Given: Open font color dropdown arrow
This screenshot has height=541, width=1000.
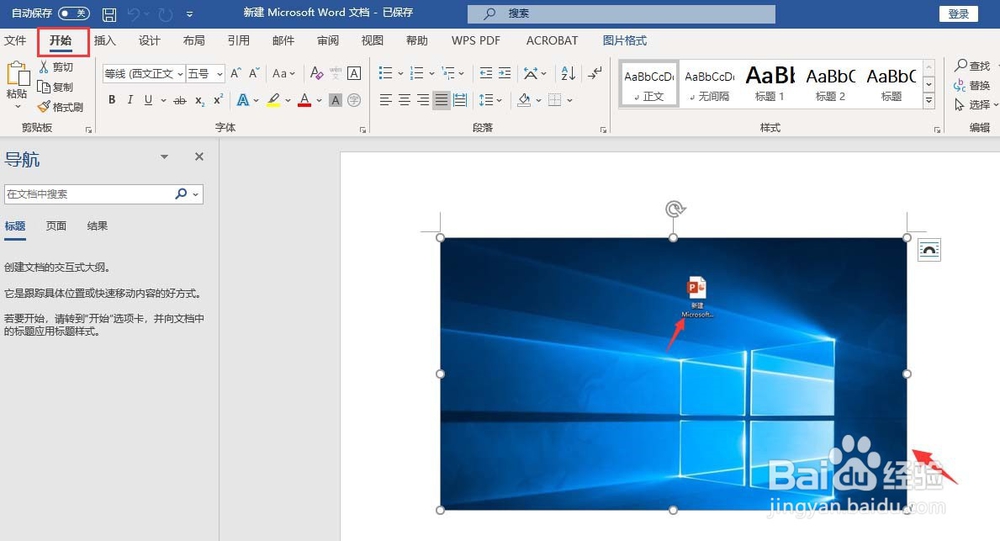Looking at the screenshot, I should click(319, 100).
